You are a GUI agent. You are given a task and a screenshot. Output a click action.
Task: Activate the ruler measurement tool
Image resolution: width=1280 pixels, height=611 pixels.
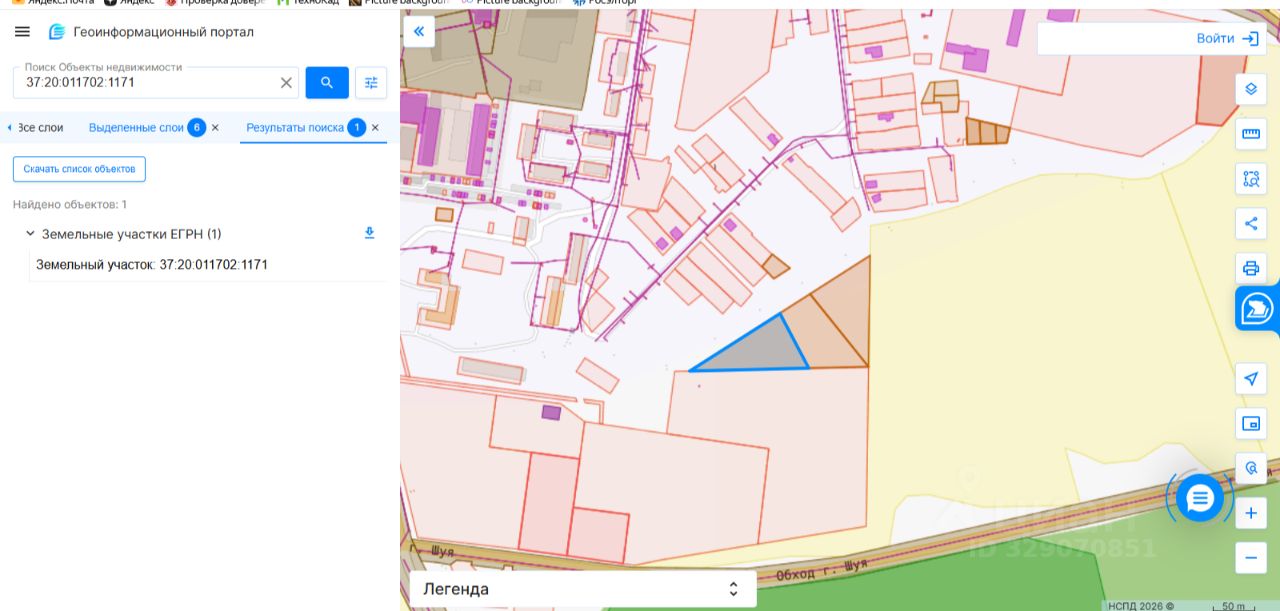1250,134
